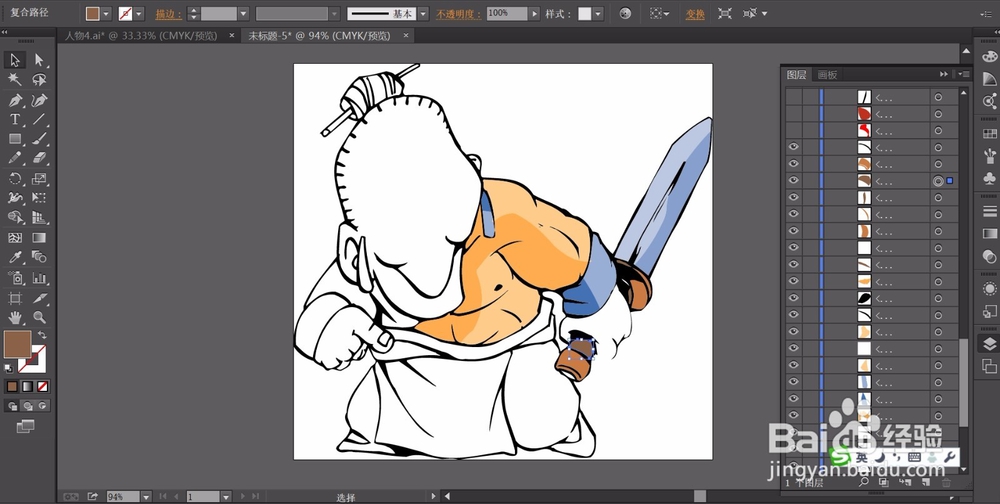Image resolution: width=1000 pixels, height=504 pixels.
Task: Select the Gradient tool in toolbox
Action: pos(39,238)
